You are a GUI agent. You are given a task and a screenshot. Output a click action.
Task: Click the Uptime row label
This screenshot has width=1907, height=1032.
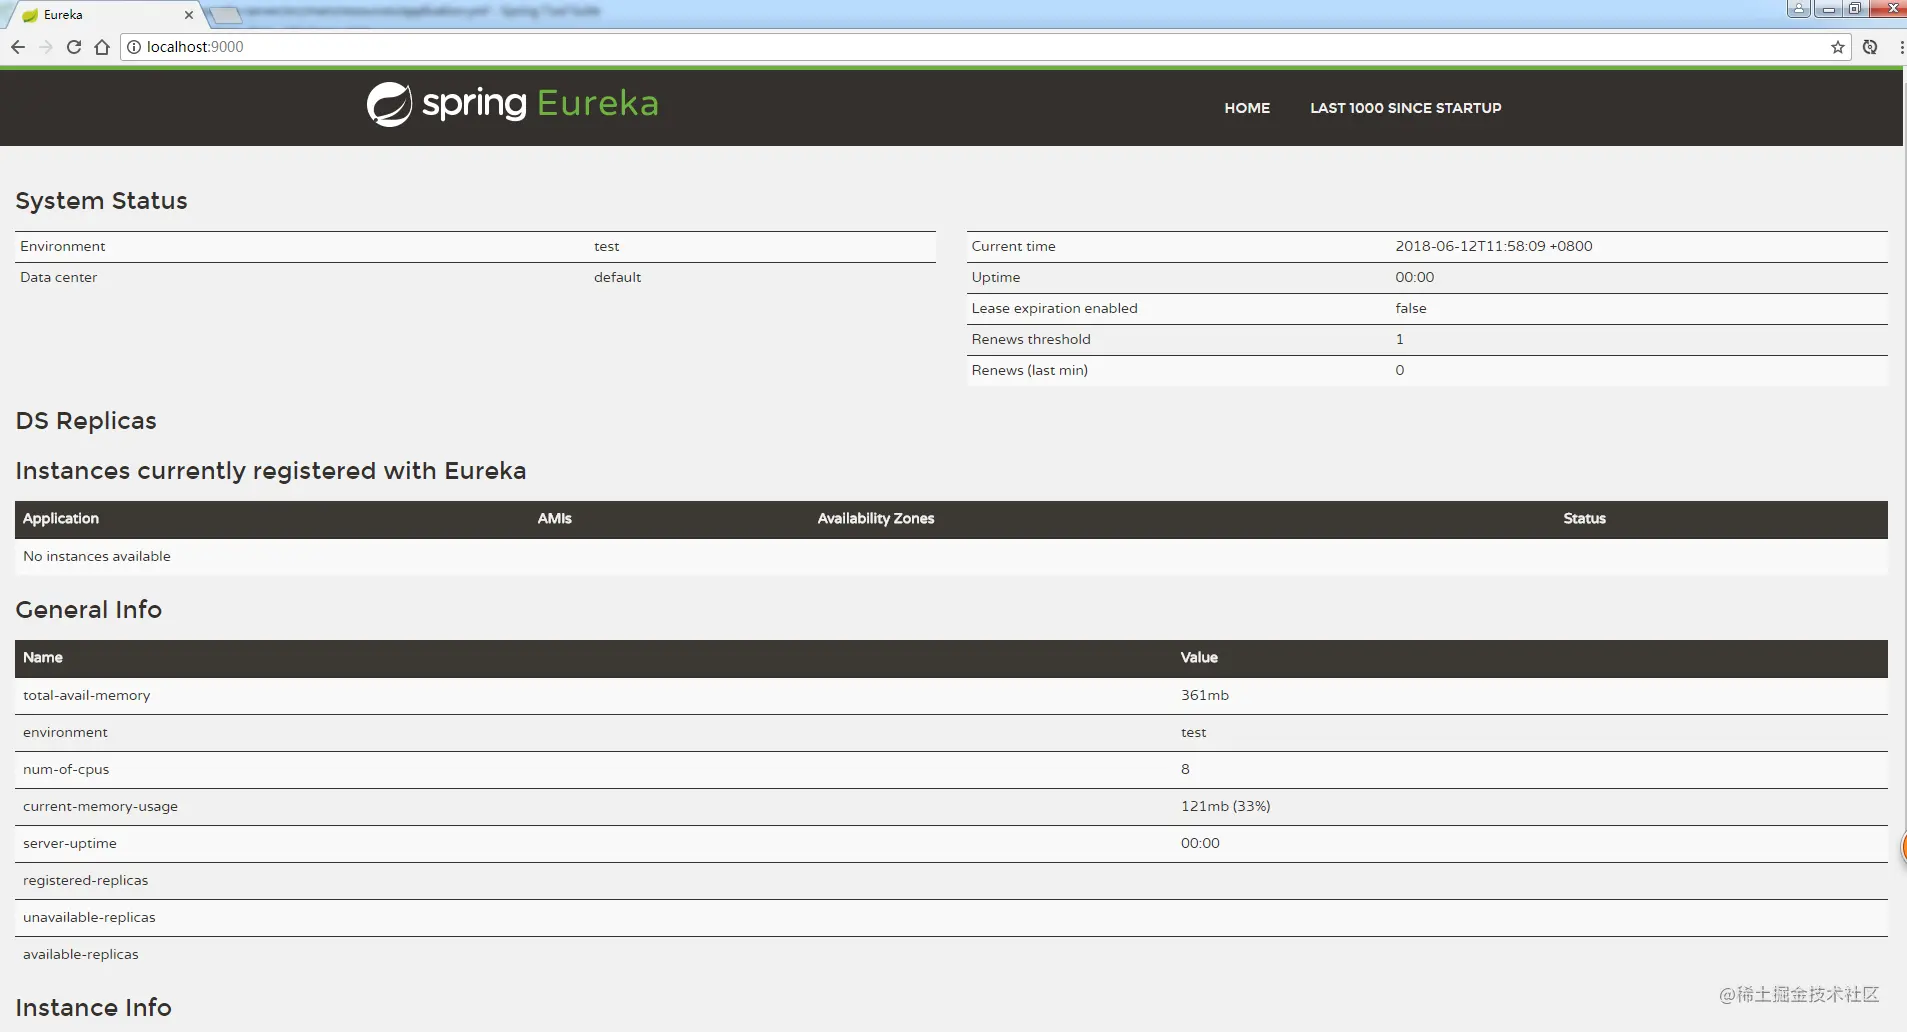[996, 277]
